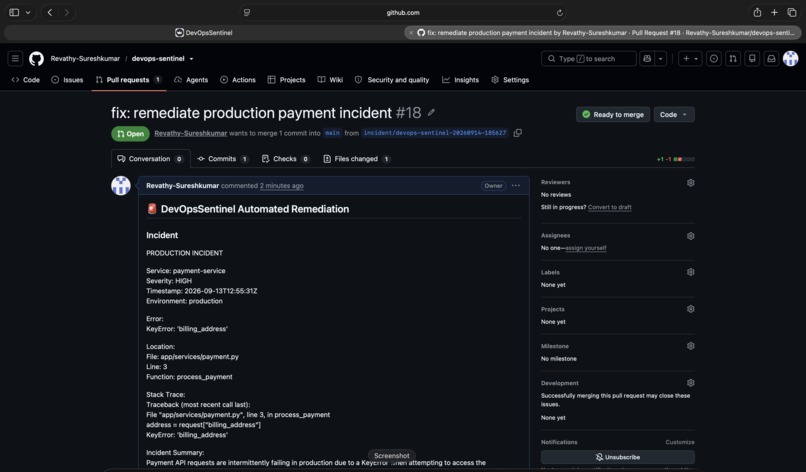Click the +1 -1 diffstat indicator
Viewport: 806px width, 472px height.
point(675,159)
